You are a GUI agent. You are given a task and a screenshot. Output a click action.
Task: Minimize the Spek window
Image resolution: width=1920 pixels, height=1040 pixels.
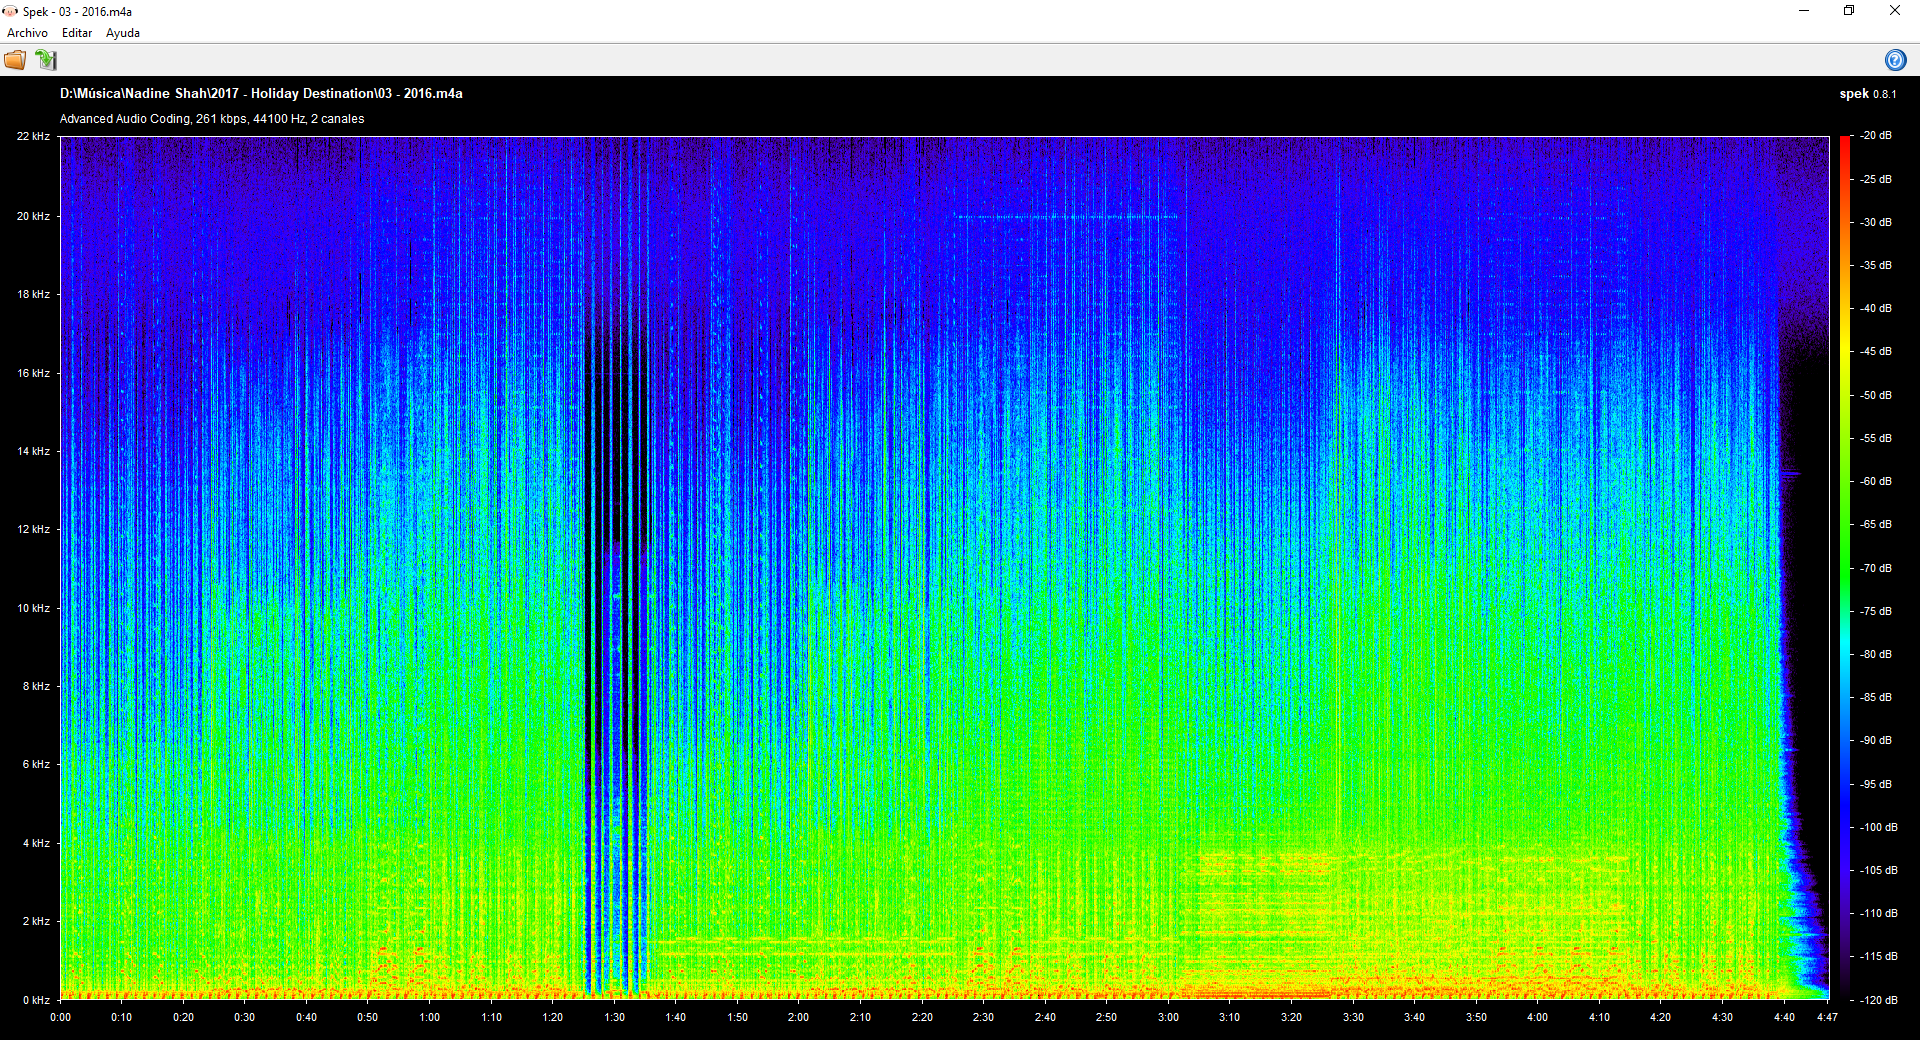[x=1804, y=11]
